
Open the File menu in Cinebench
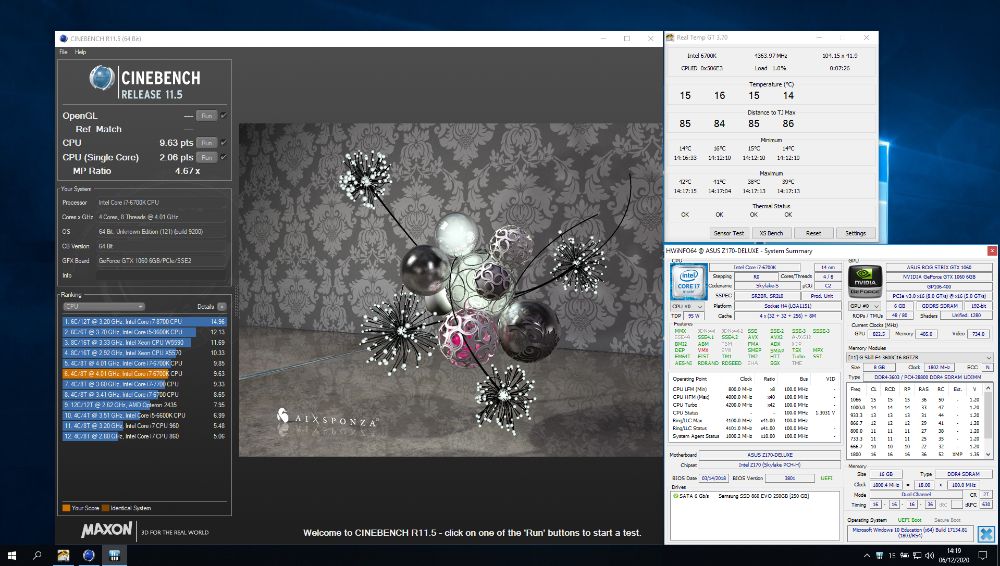(x=63, y=52)
